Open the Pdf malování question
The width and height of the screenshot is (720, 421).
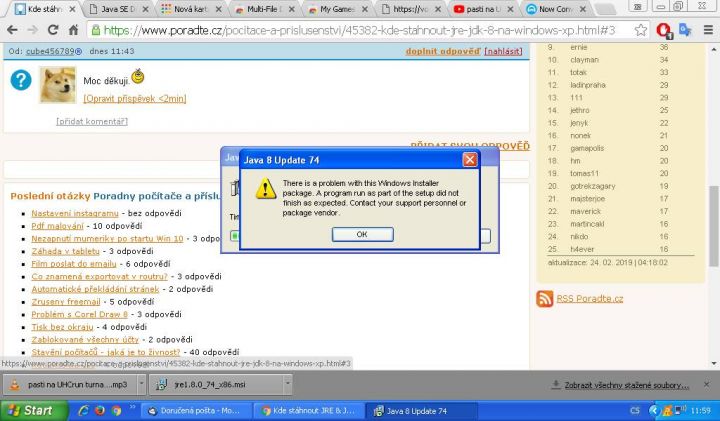pyautogui.click(x=57, y=226)
